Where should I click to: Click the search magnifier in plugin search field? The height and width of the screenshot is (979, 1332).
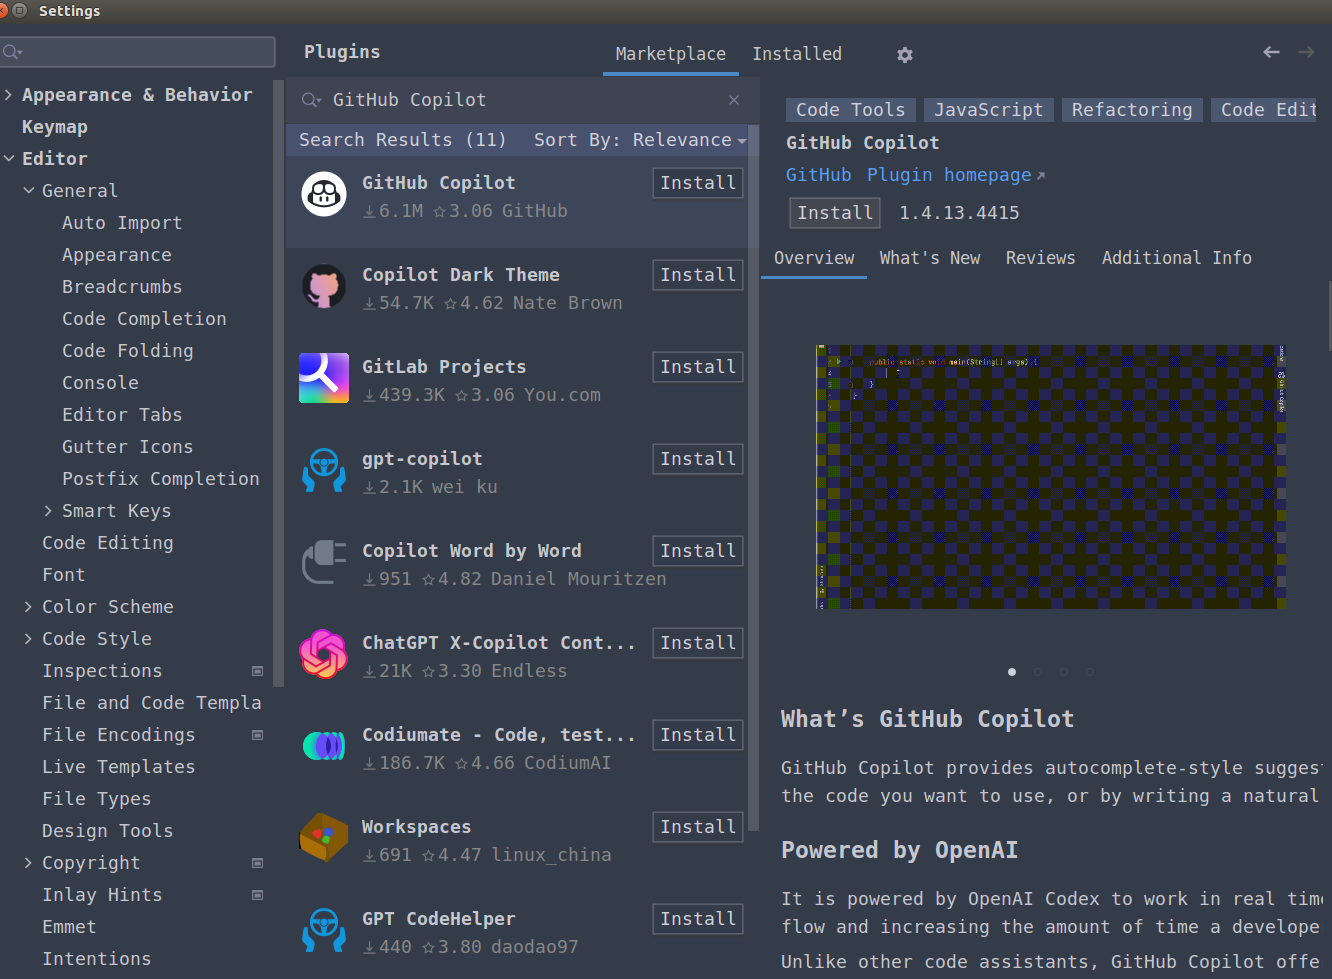coord(311,100)
